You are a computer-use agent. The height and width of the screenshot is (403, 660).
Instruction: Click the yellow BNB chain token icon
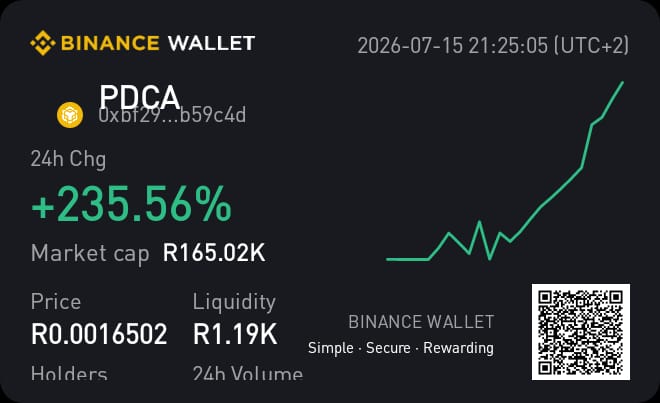(x=70, y=115)
